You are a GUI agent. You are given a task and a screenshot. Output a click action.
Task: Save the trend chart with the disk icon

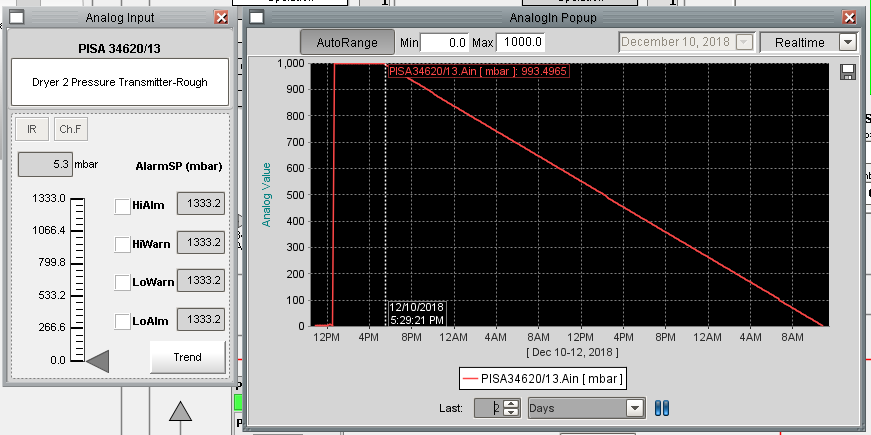[848, 72]
